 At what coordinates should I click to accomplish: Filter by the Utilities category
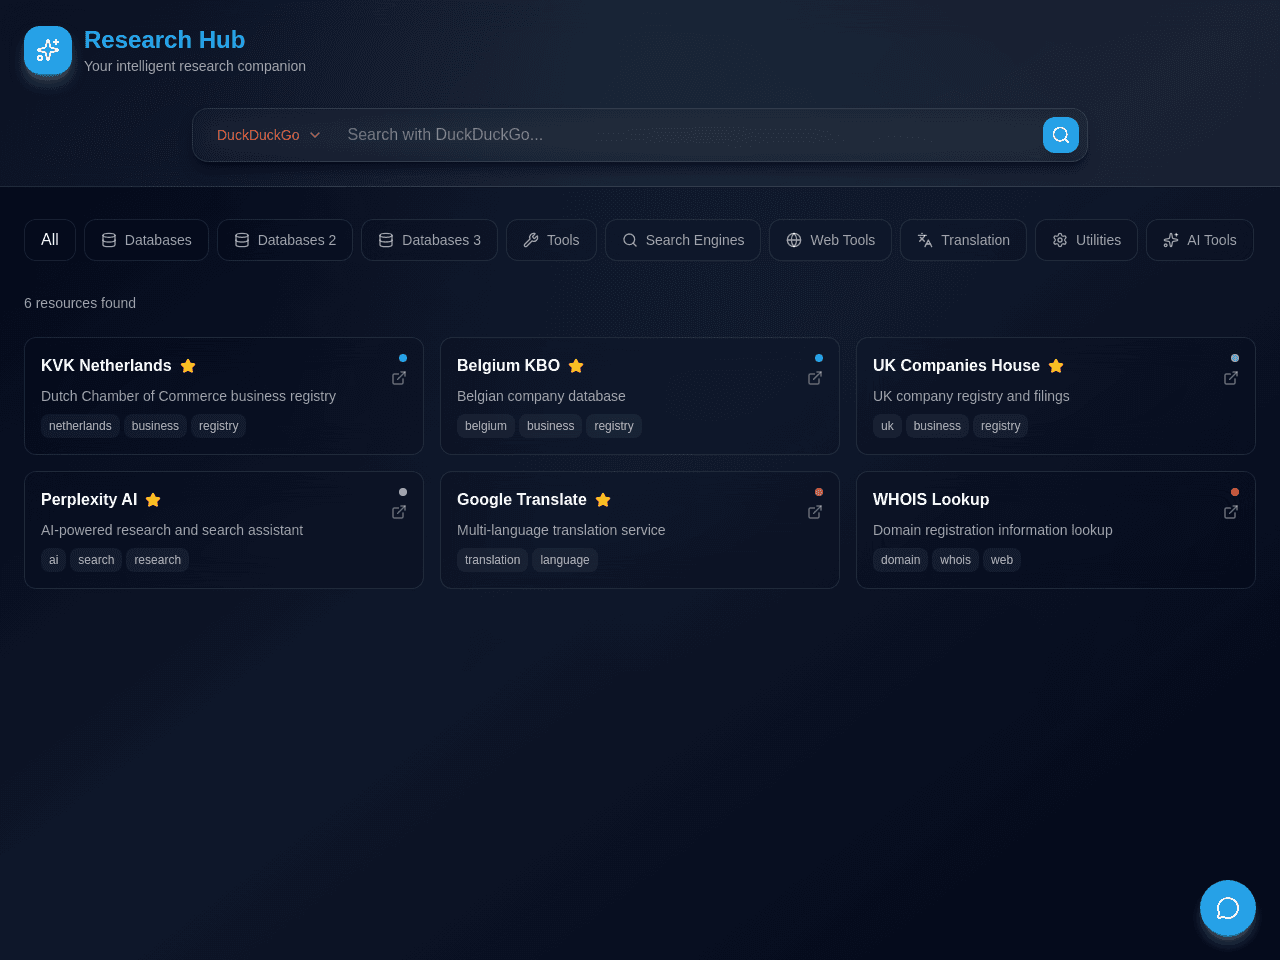coord(1086,240)
